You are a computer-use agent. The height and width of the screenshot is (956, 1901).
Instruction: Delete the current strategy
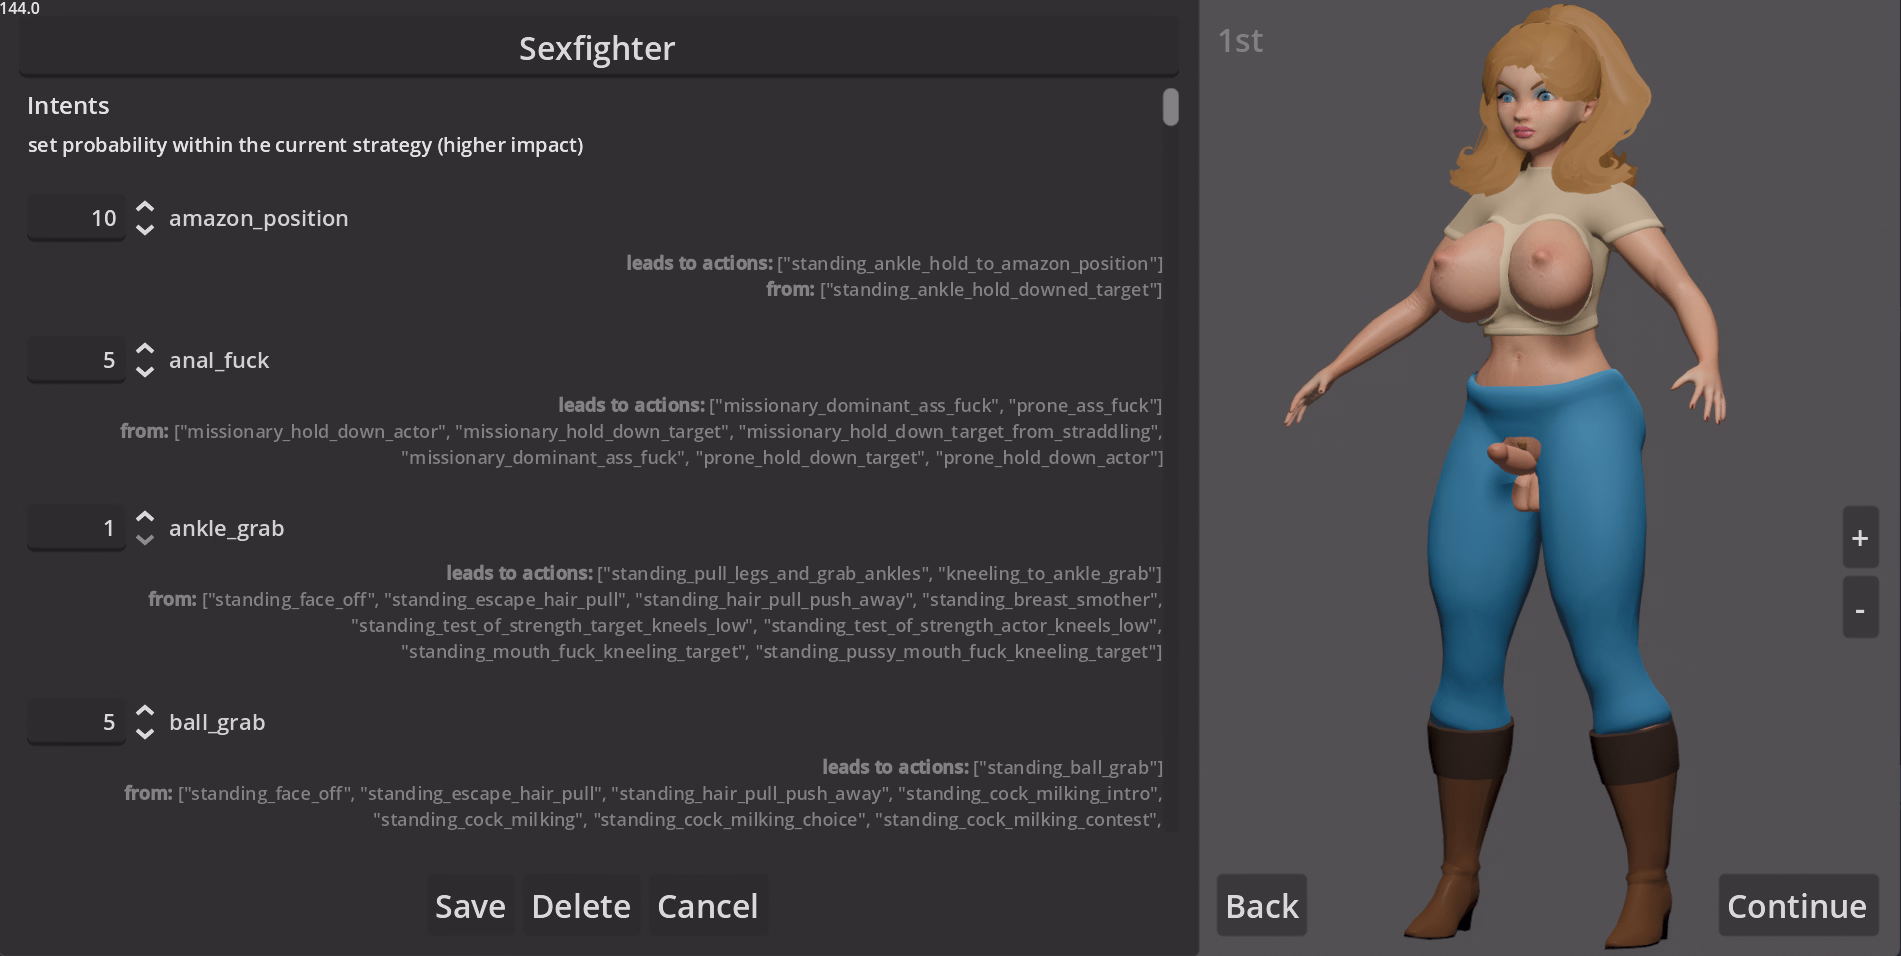581,906
